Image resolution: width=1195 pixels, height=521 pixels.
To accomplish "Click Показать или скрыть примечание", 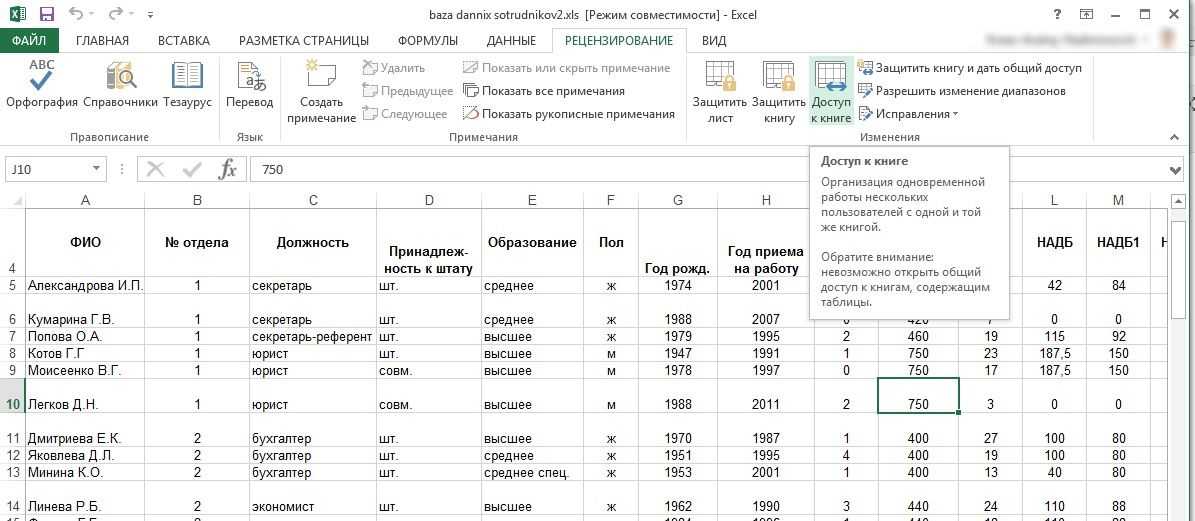I will [x=566, y=68].
